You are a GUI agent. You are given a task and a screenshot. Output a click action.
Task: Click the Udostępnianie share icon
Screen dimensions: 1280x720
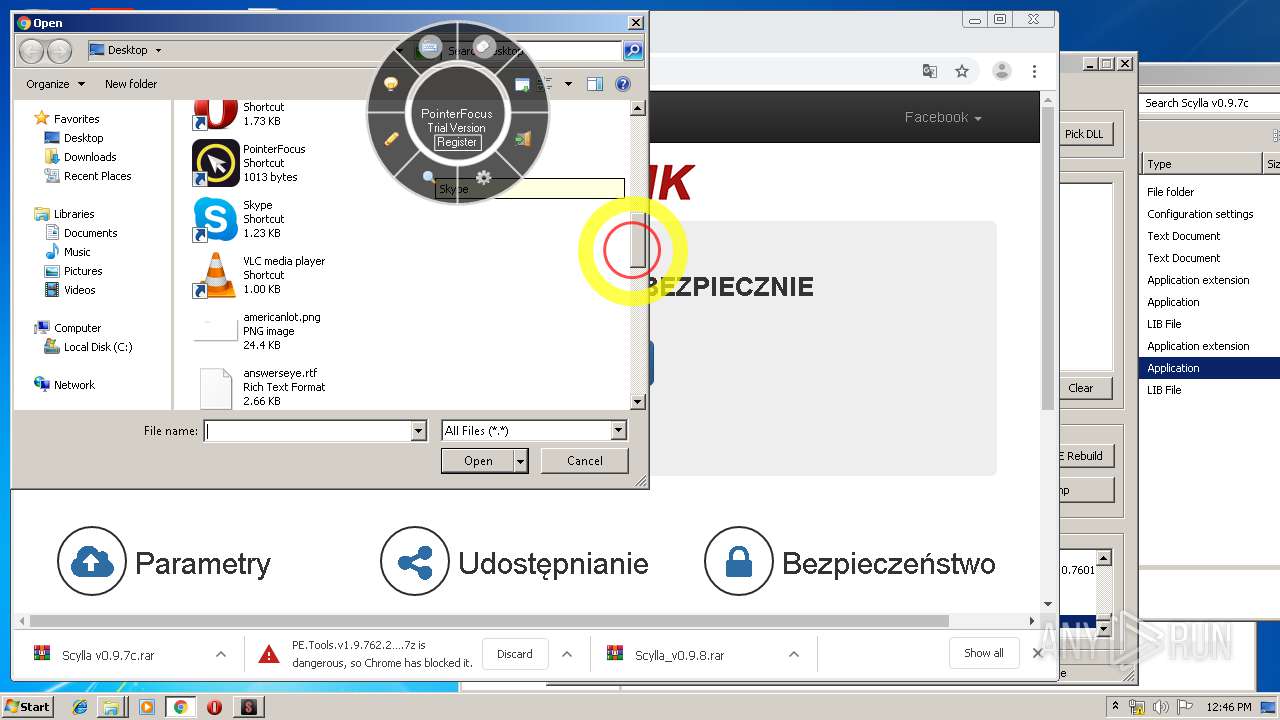415,561
